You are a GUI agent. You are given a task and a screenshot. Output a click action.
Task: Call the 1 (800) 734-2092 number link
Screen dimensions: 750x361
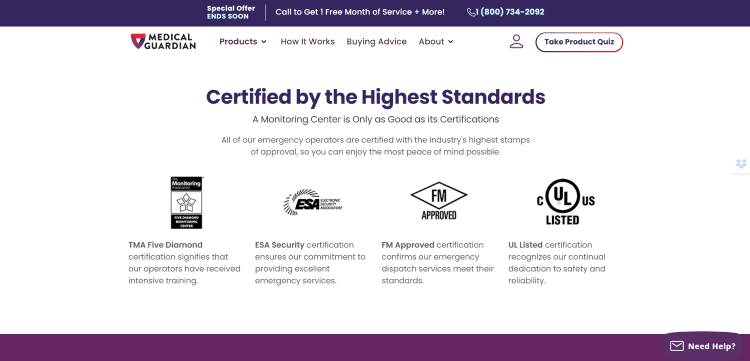click(509, 12)
